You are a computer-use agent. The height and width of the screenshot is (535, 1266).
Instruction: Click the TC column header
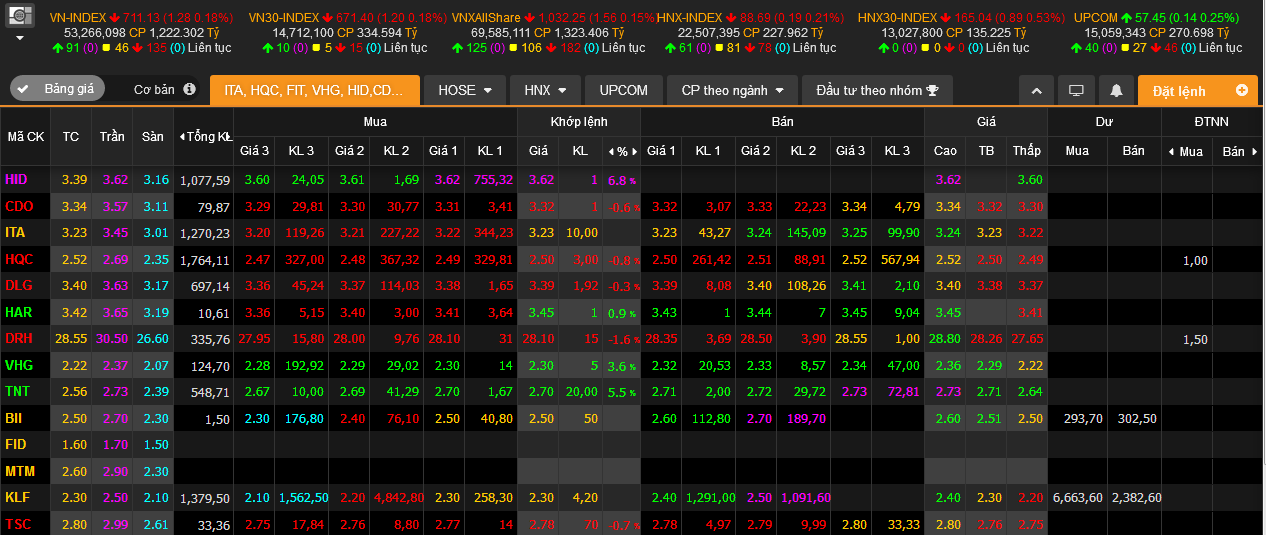click(71, 136)
